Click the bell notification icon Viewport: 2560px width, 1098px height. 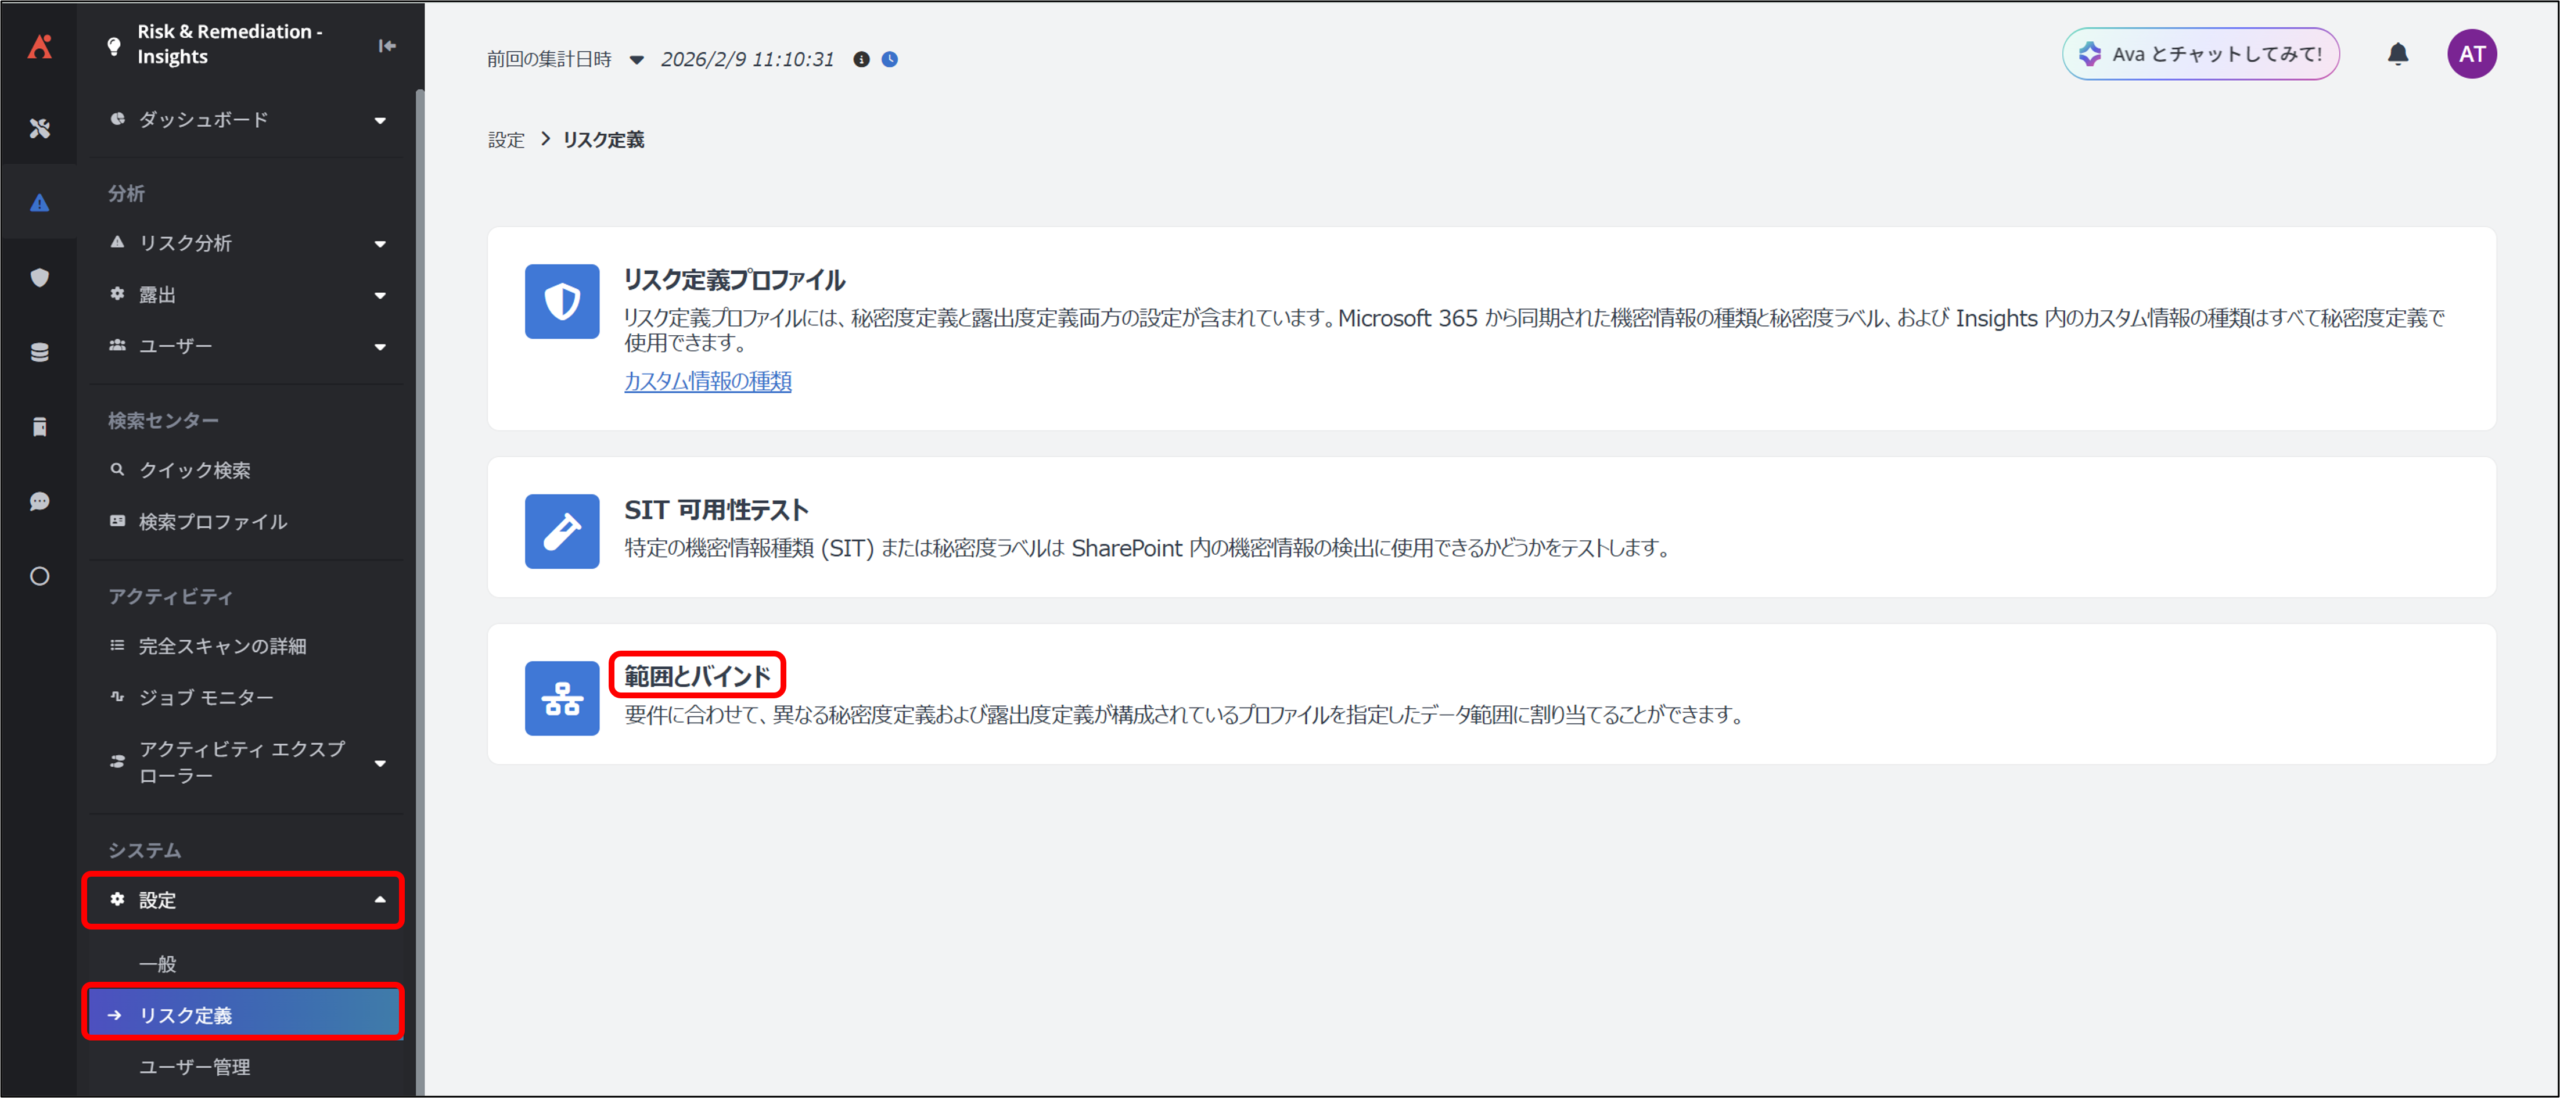(2398, 55)
